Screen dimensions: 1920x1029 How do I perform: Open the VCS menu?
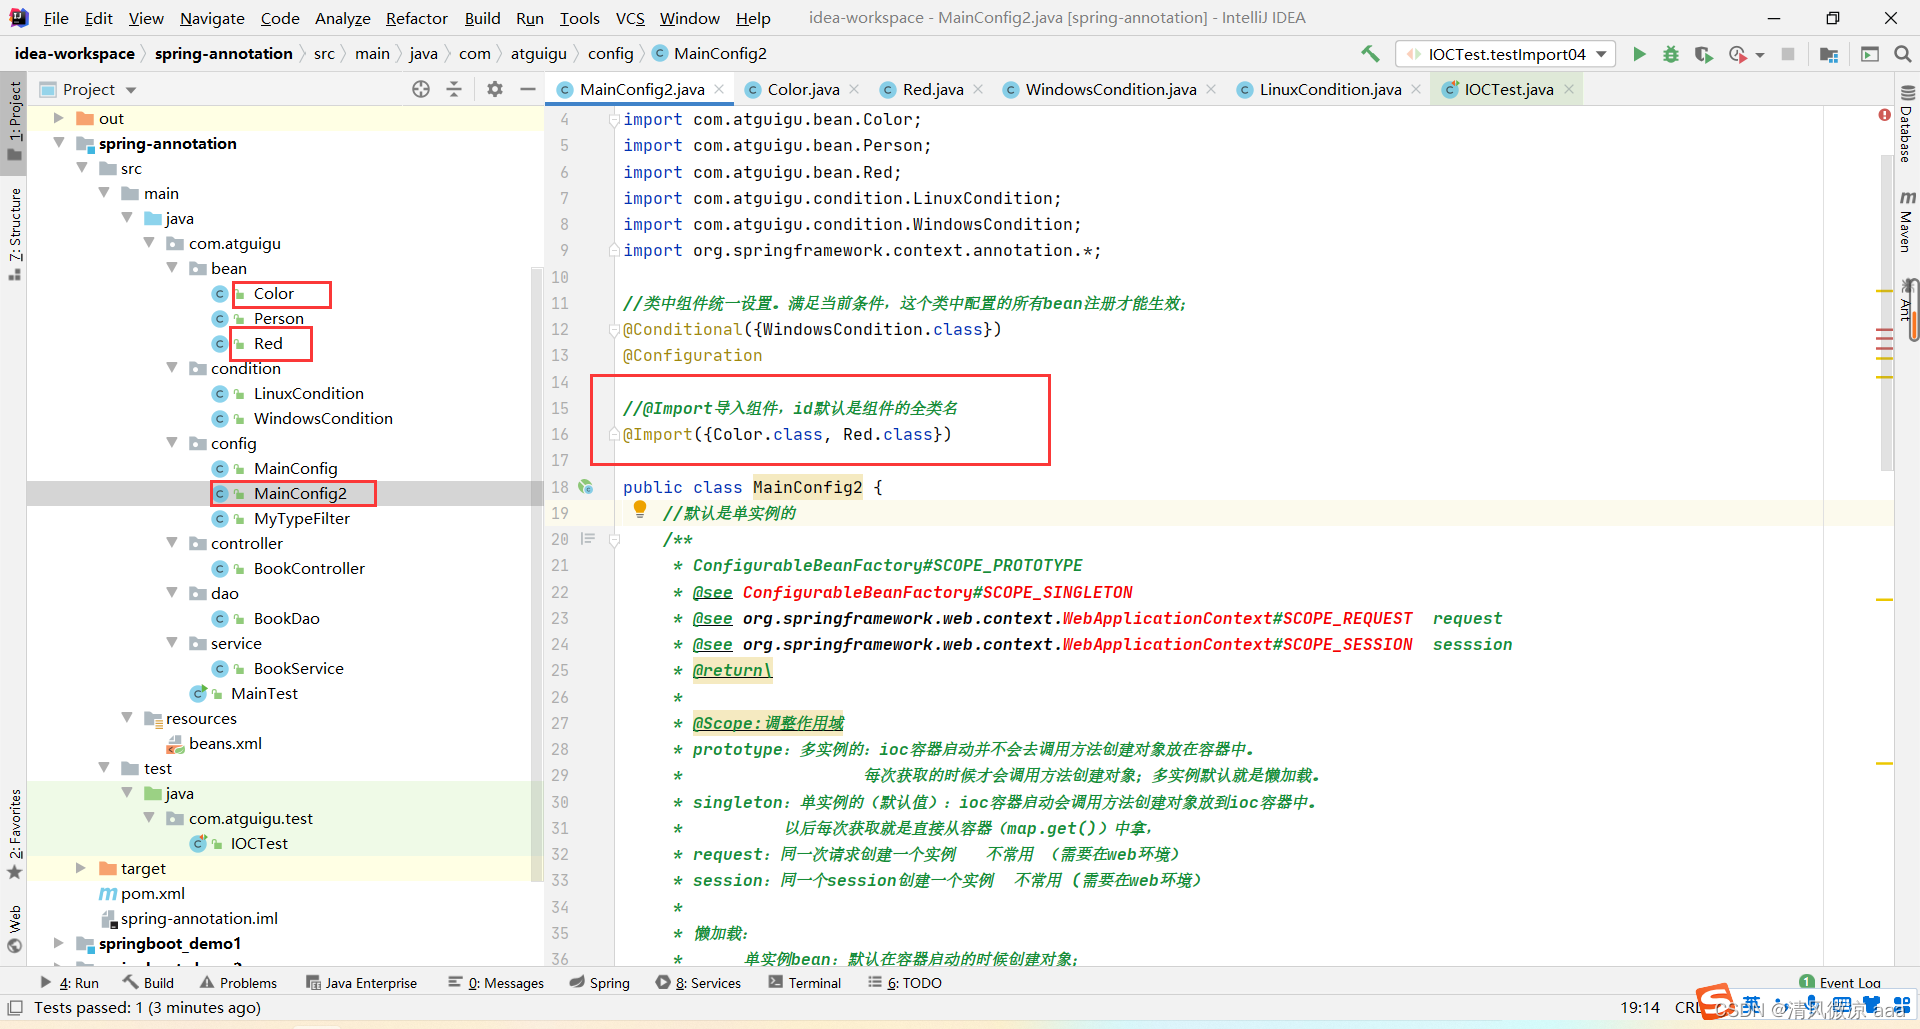629,18
